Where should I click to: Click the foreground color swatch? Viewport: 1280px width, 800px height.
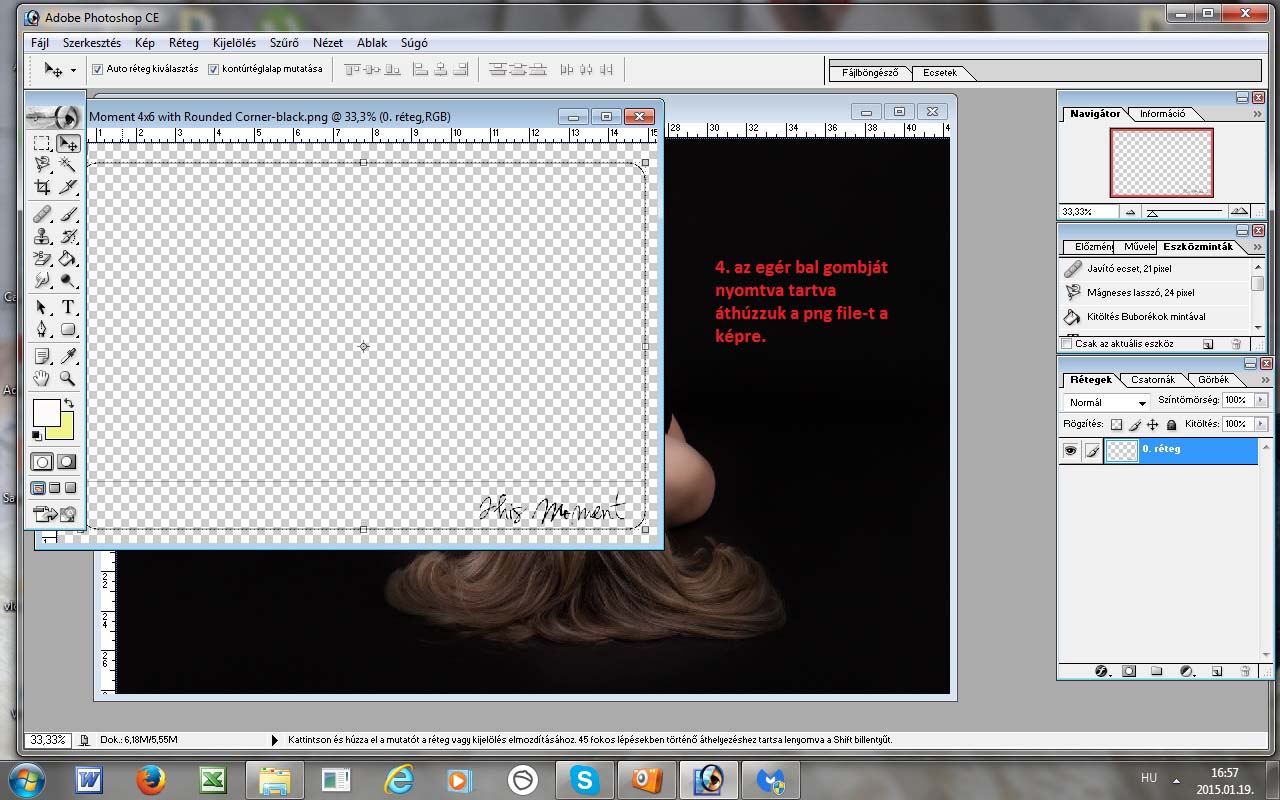click(x=46, y=412)
